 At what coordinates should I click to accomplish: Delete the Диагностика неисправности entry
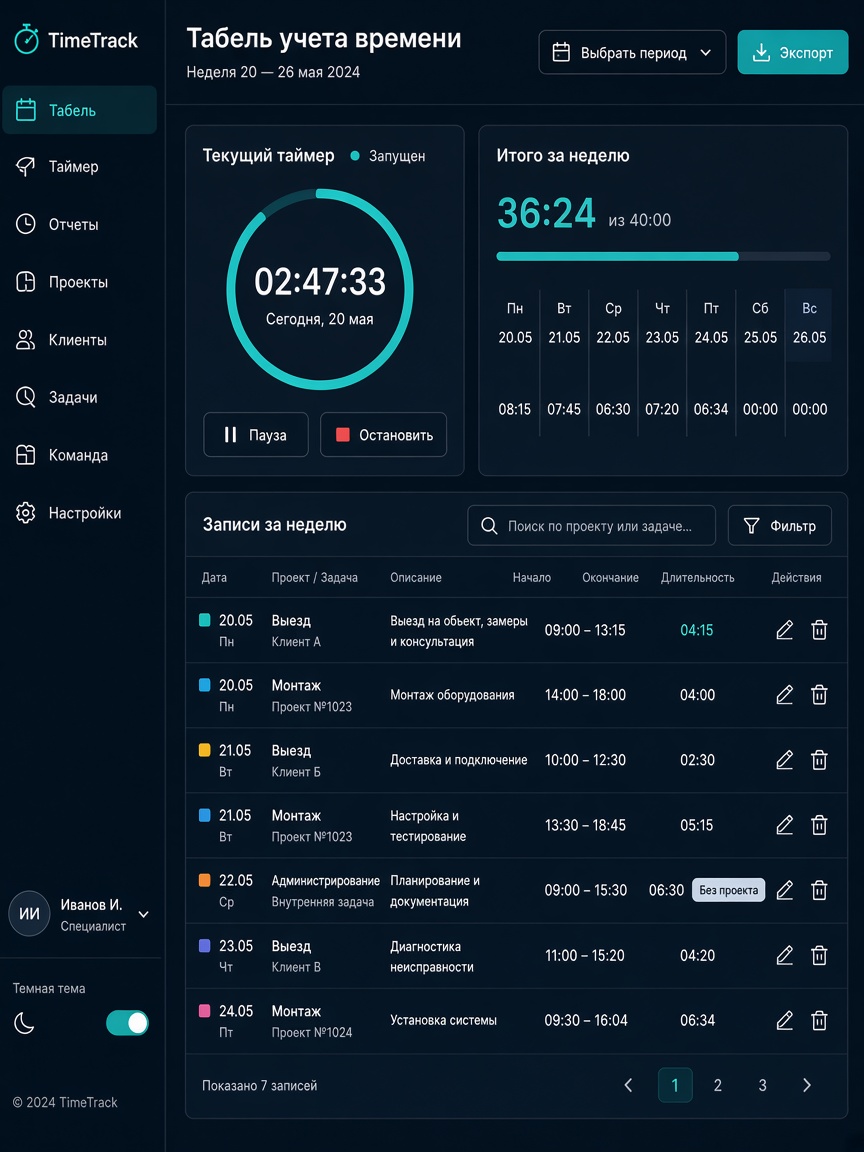point(819,955)
